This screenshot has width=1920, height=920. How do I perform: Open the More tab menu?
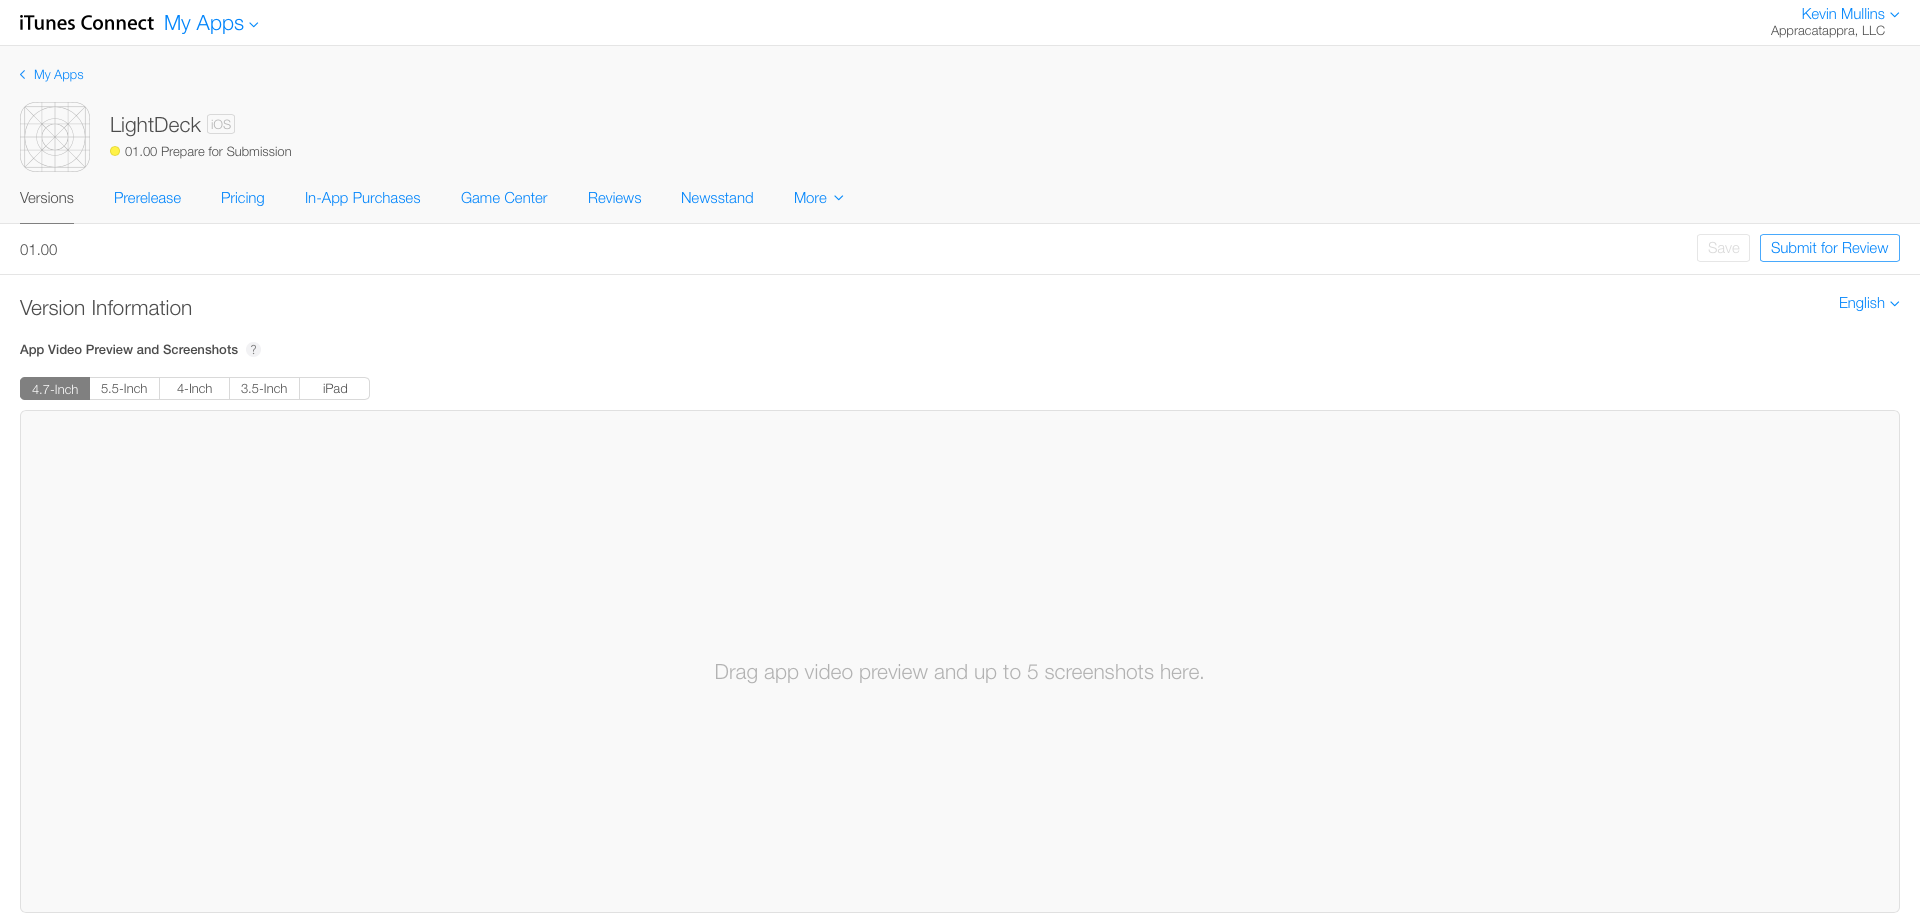coord(818,197)
